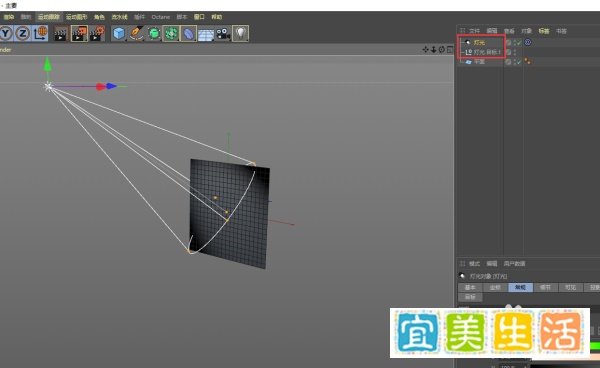The height and width of the screenshot is (368, 600).
Task: Open Object Manager 对象 menu
Action: point(527,31)
